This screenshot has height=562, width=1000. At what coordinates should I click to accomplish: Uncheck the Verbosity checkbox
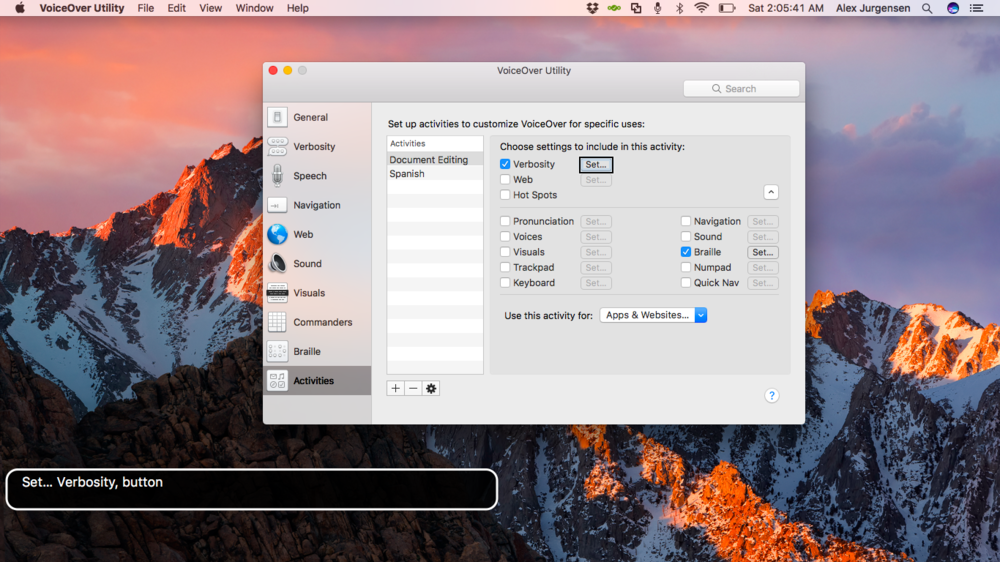pos(505,165)
